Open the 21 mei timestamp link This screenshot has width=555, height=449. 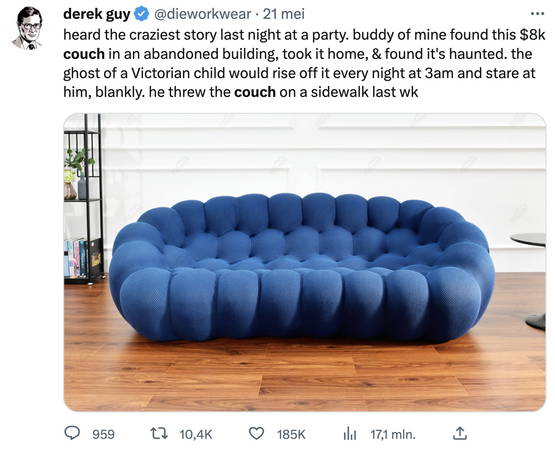284,14
